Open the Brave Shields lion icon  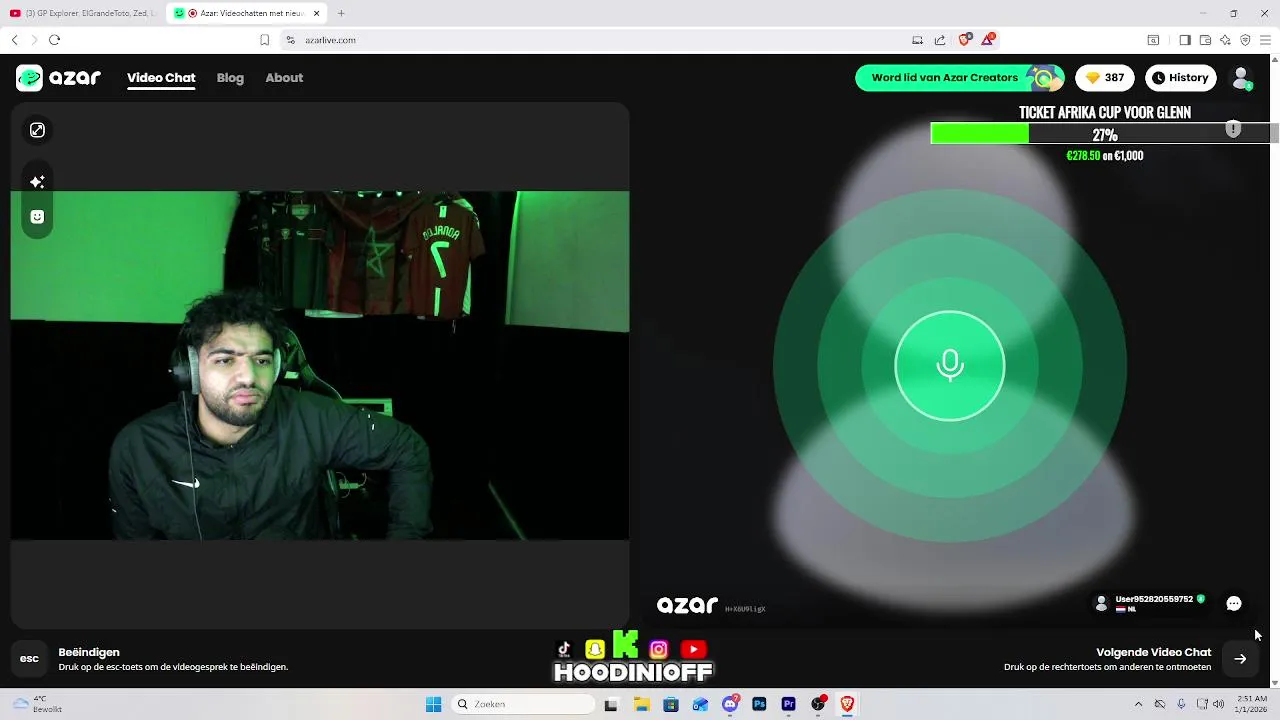(964, 40)
